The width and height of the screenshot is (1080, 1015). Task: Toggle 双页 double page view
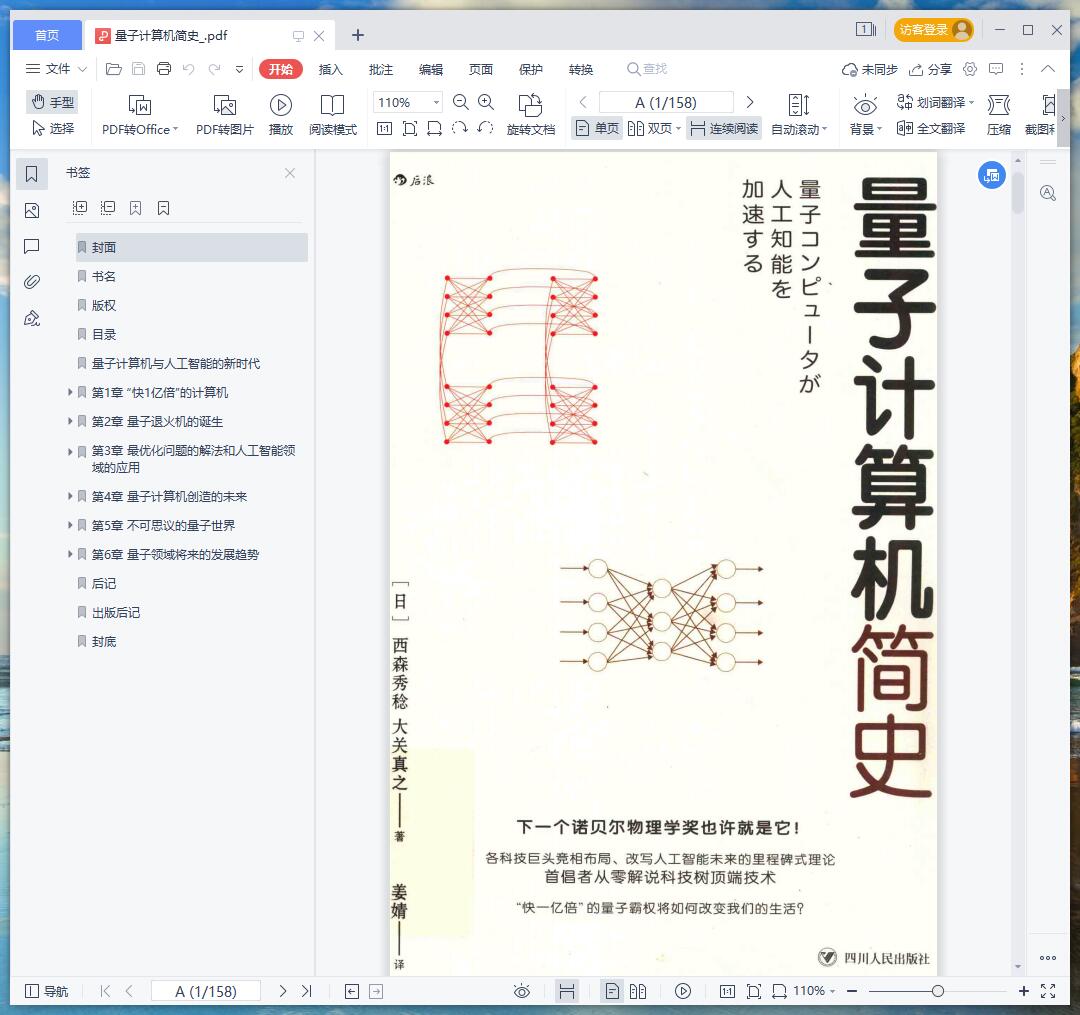pyautogui.click(x=654, y=128)
